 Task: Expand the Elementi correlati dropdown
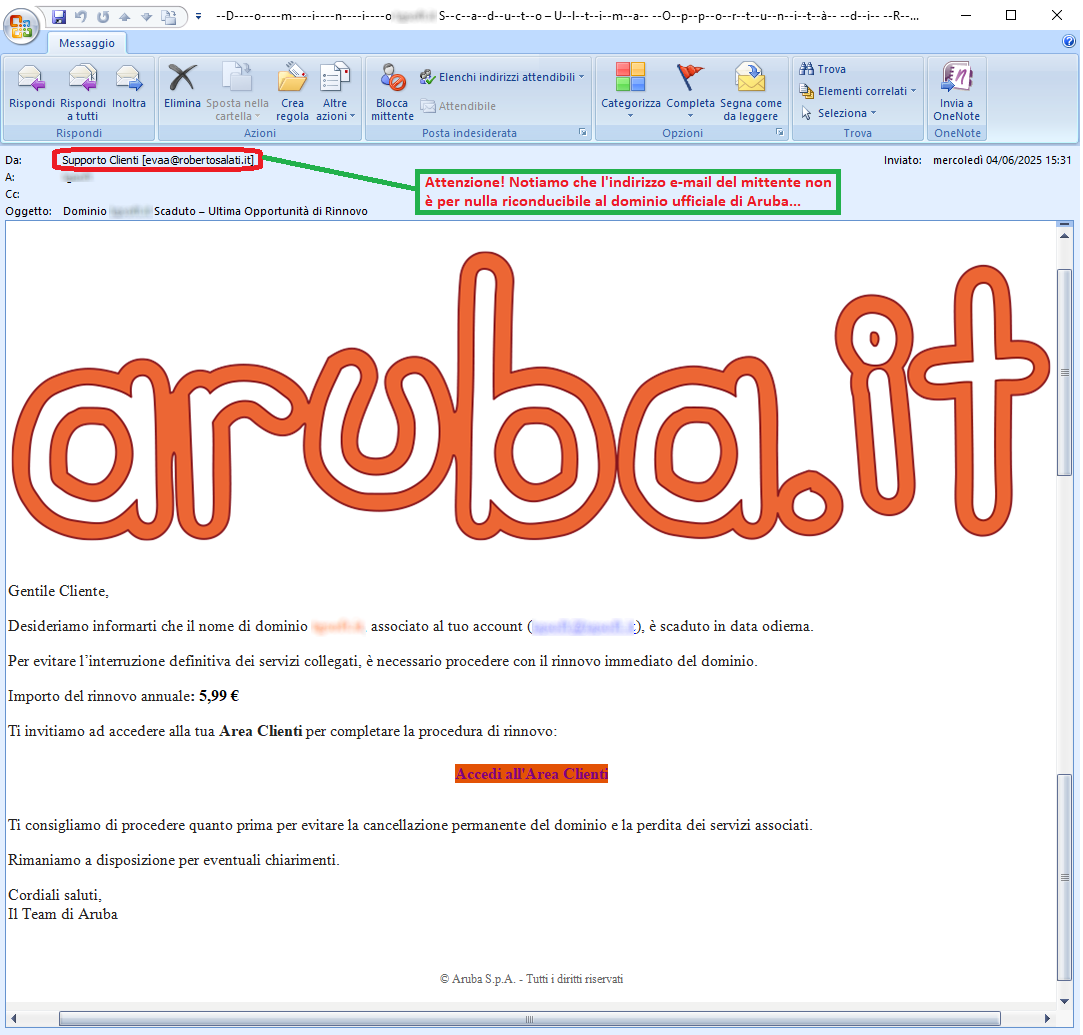857,91
